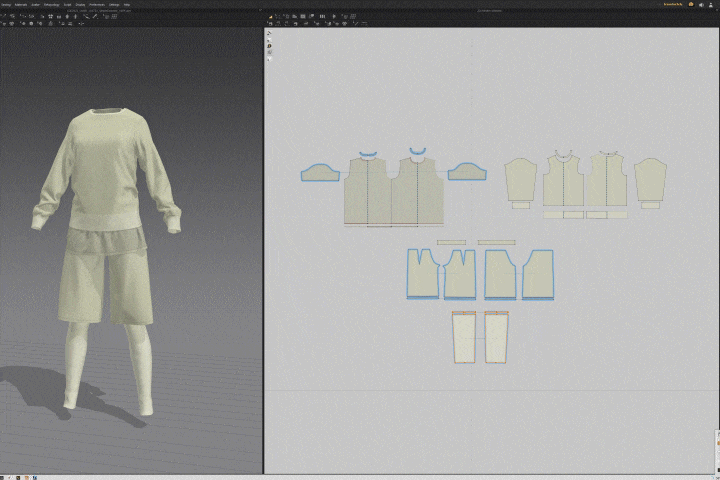Click the bottom icon in the 2D side strip
This screenshot has height=480, width=720.
coord(270,59)
